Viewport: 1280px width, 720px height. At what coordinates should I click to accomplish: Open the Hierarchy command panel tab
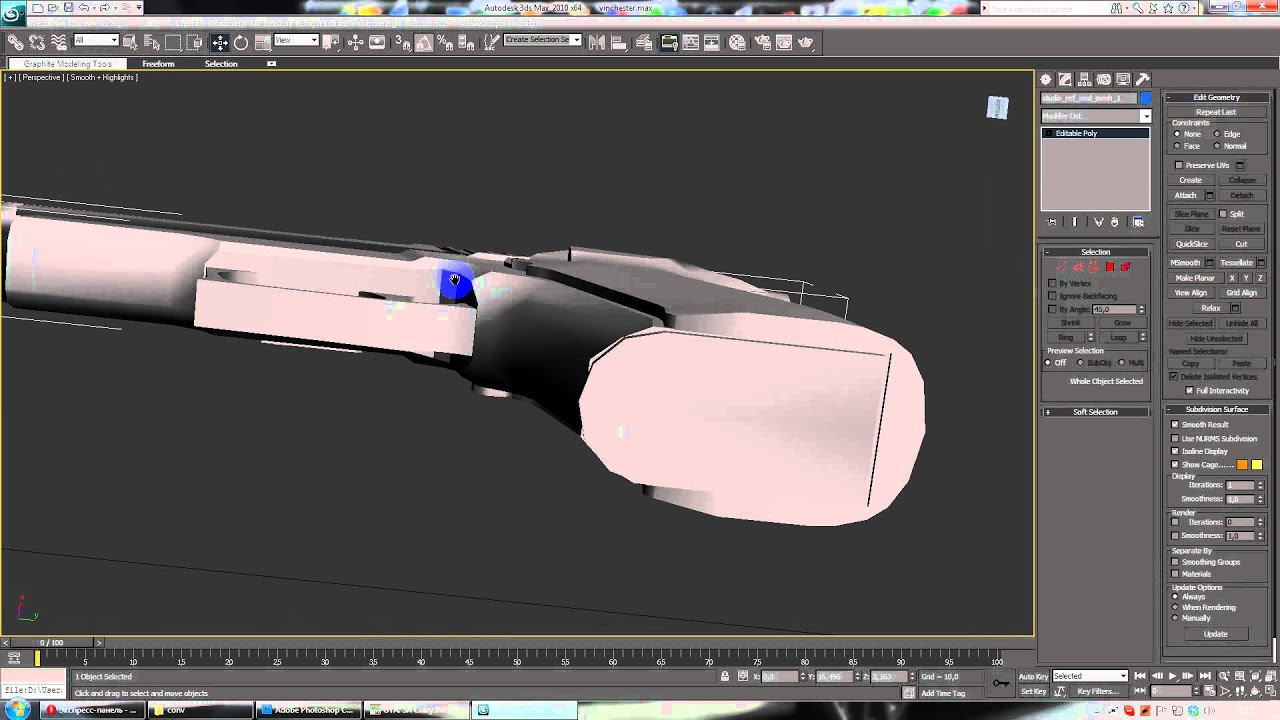pyautogui.click(x=1085, y=79)
